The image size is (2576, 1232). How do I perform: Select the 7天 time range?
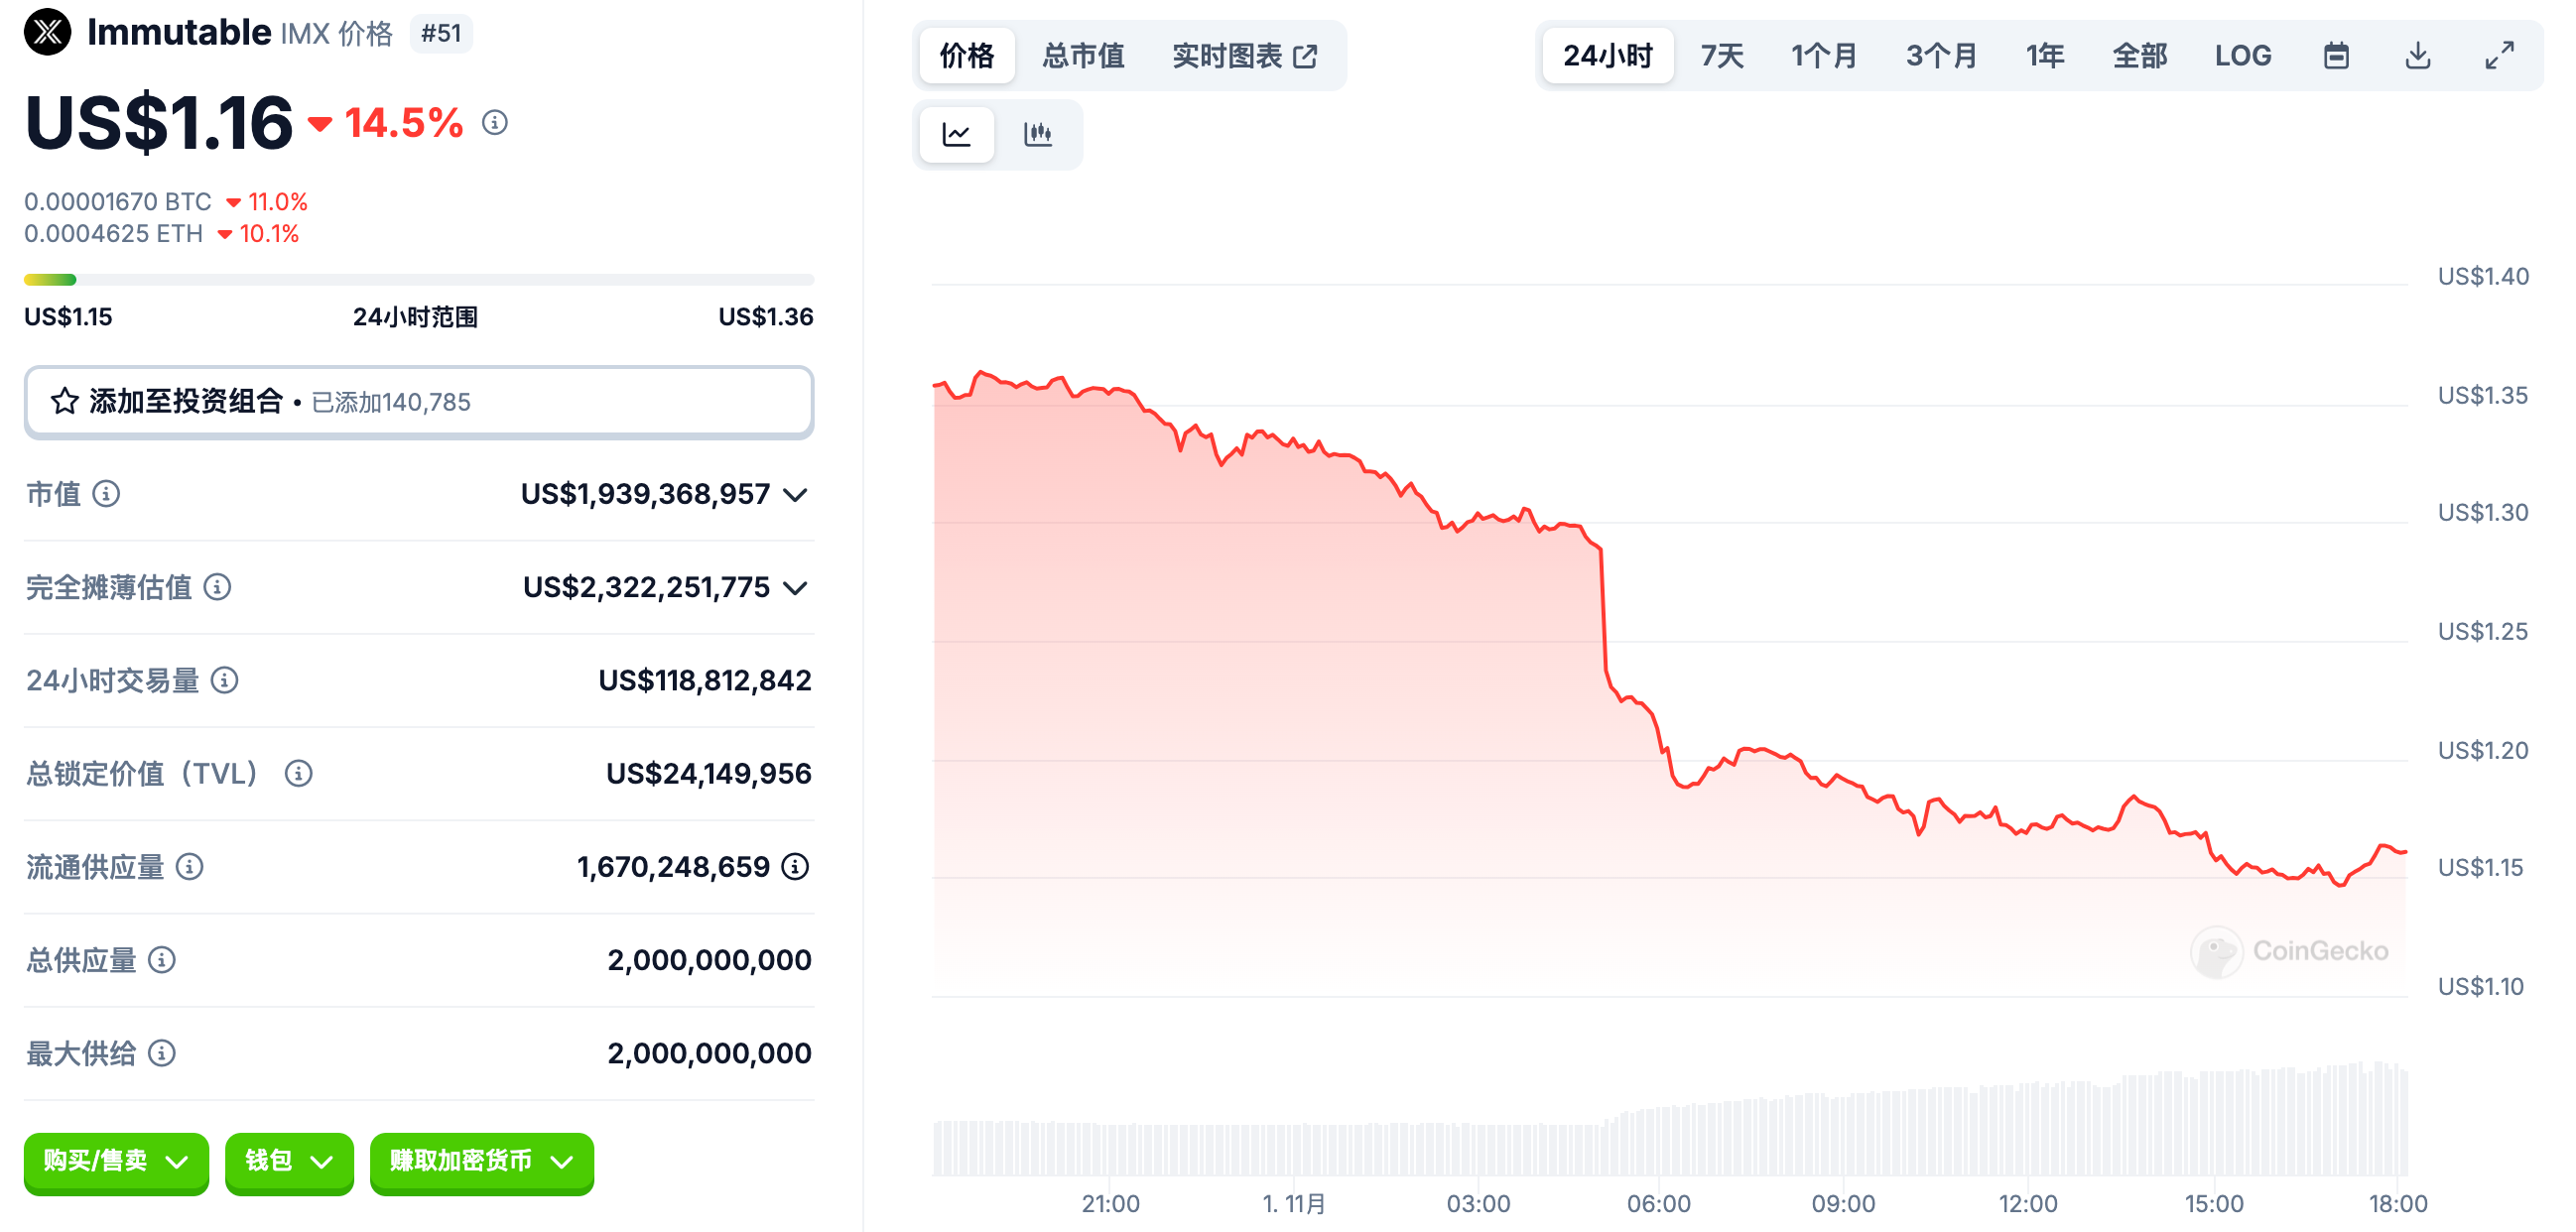[1722, 56]
